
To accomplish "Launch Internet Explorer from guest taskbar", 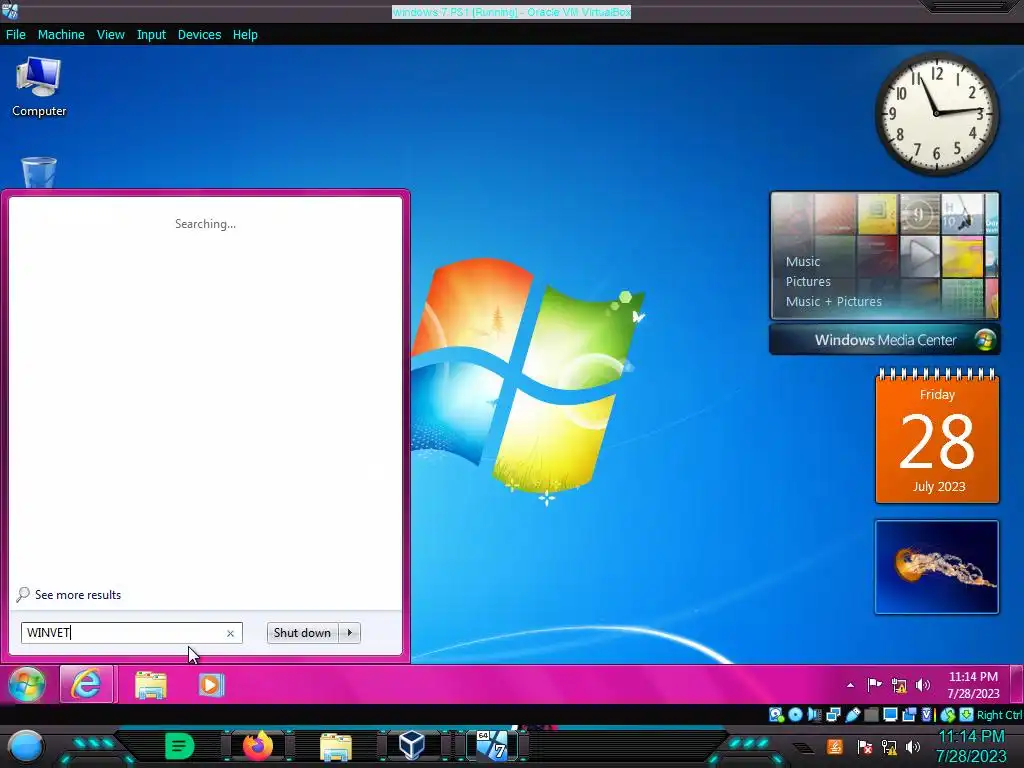I will click(x=87, y=684).
